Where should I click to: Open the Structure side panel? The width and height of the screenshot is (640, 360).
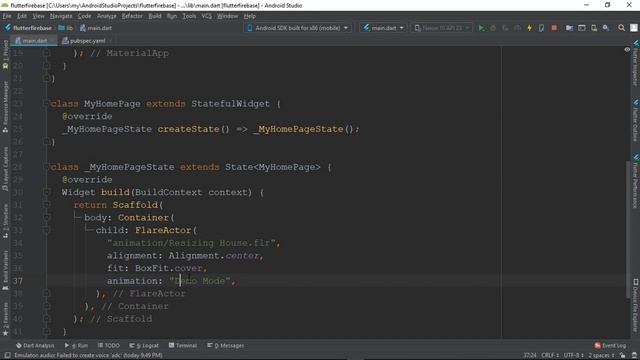[5, 221]
